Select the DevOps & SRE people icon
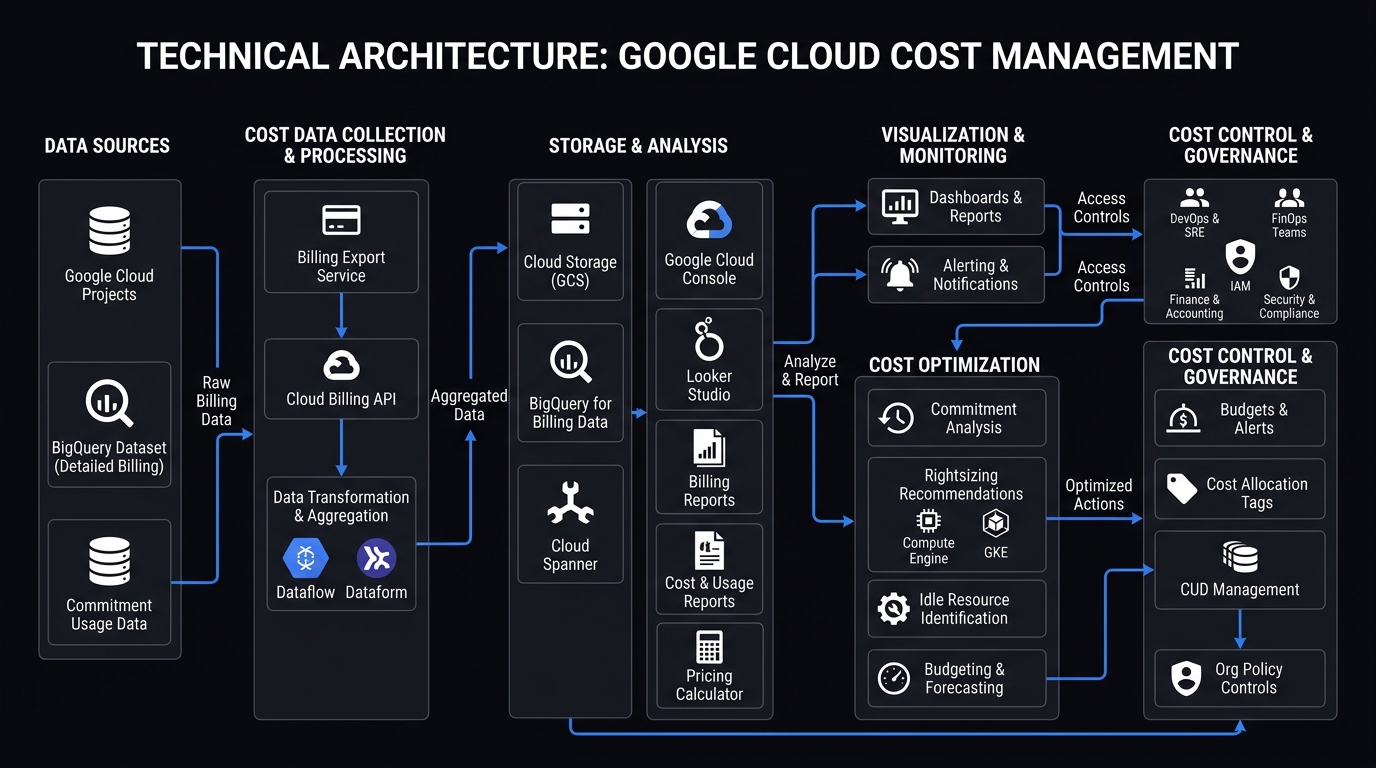The width and height of the screenshot is (1376, 768). [1195, 197]
